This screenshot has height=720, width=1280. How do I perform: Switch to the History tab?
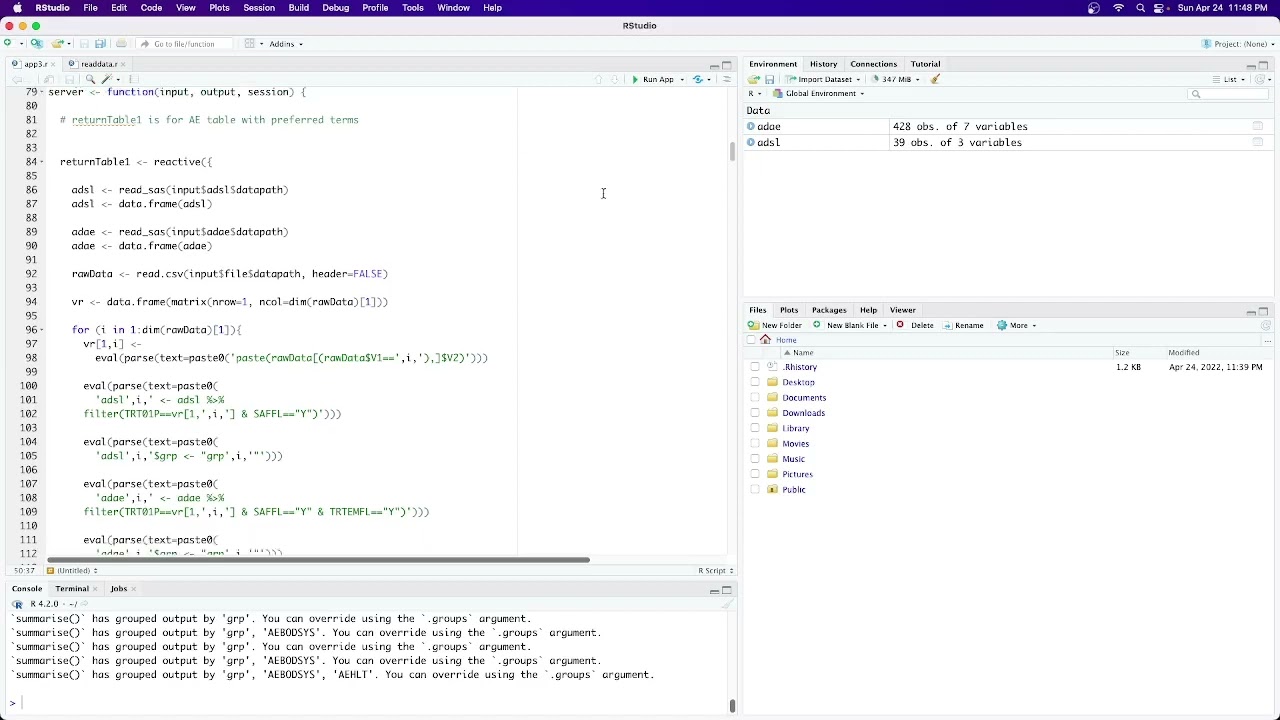coord(823,64)
